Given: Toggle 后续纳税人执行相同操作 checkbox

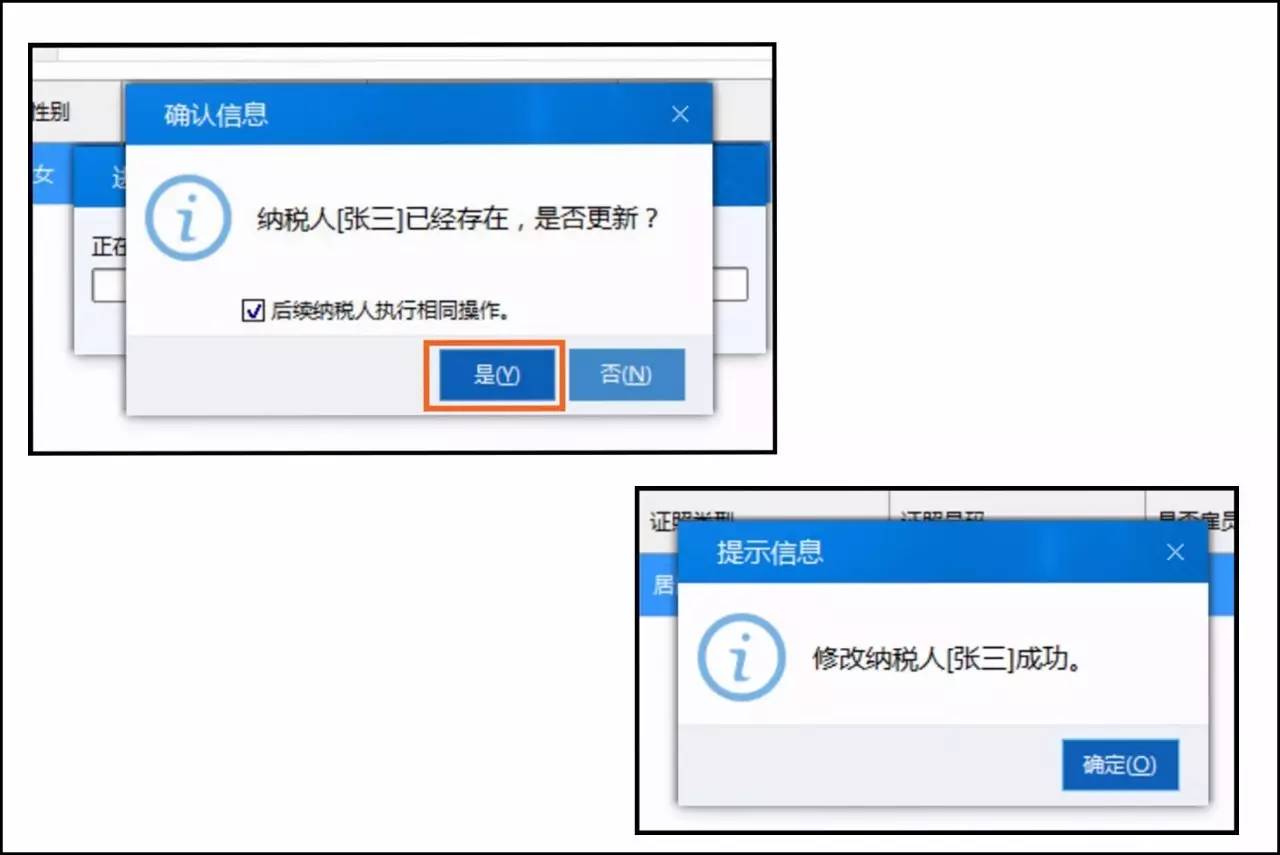Looking at the screenshot, I should [253, 311].
